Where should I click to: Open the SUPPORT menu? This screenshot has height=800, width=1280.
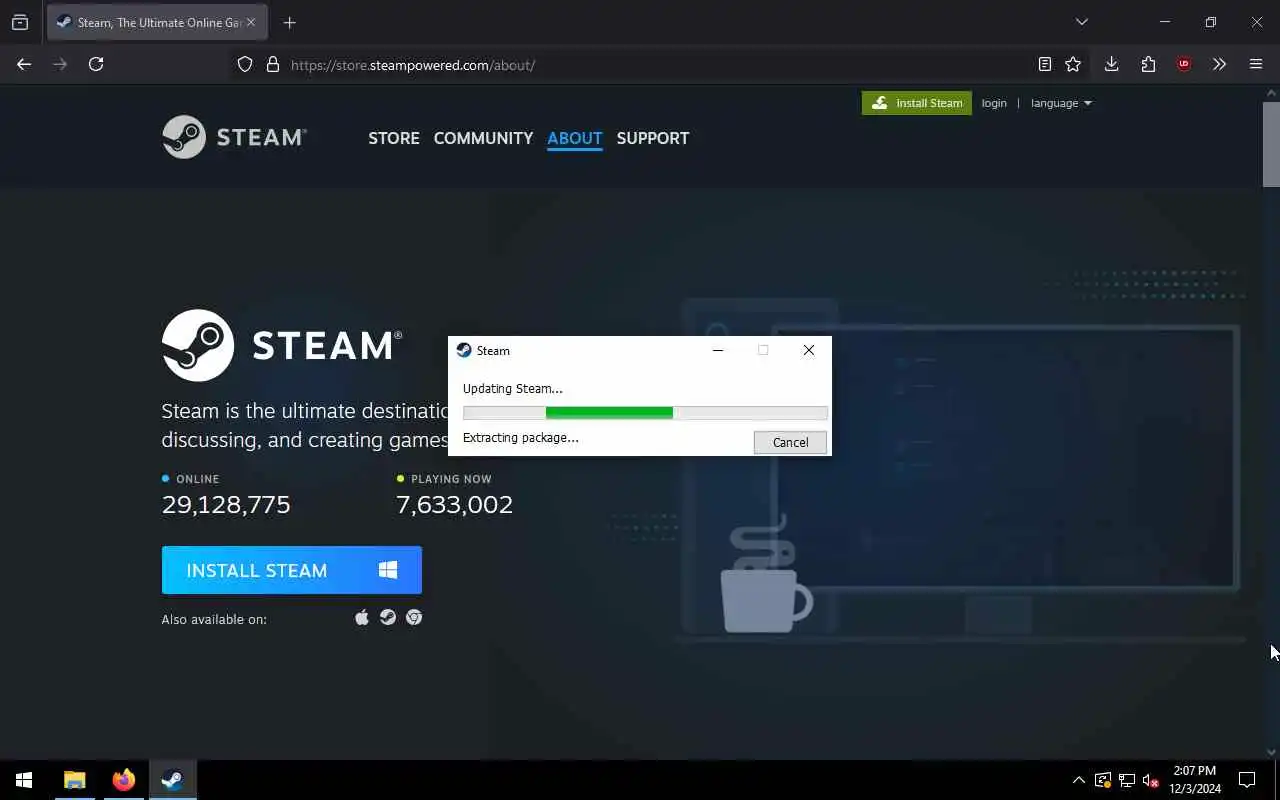pyautogui.click(x=653, y=138)
